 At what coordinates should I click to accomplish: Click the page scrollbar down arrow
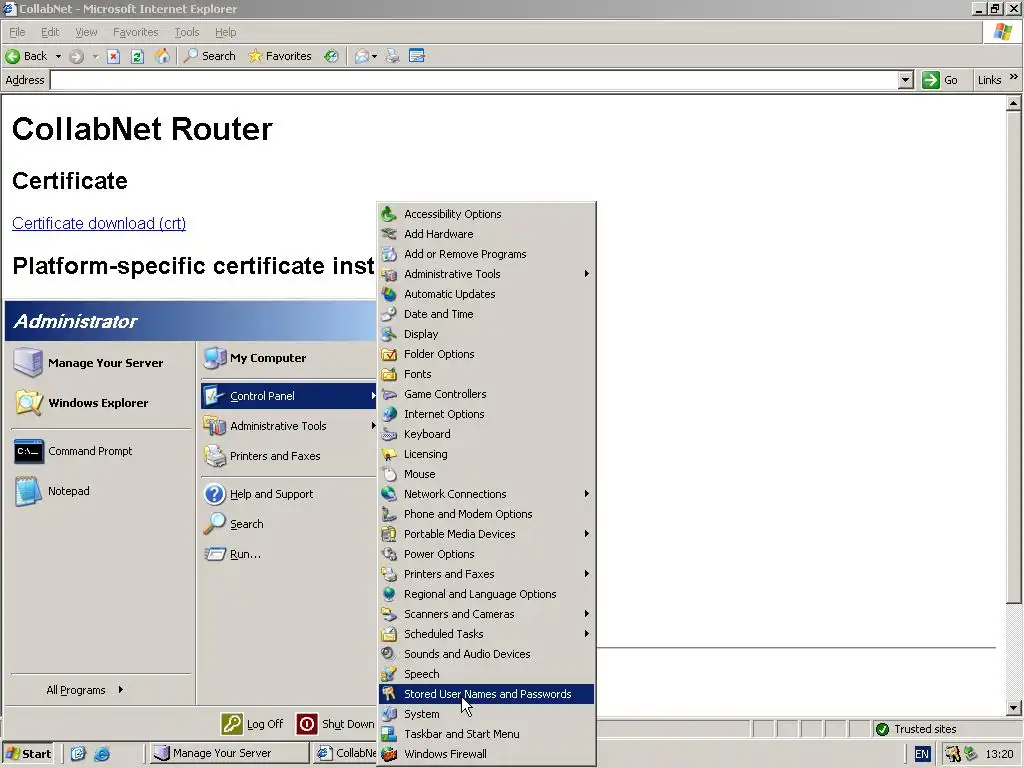pos(1013,707)
